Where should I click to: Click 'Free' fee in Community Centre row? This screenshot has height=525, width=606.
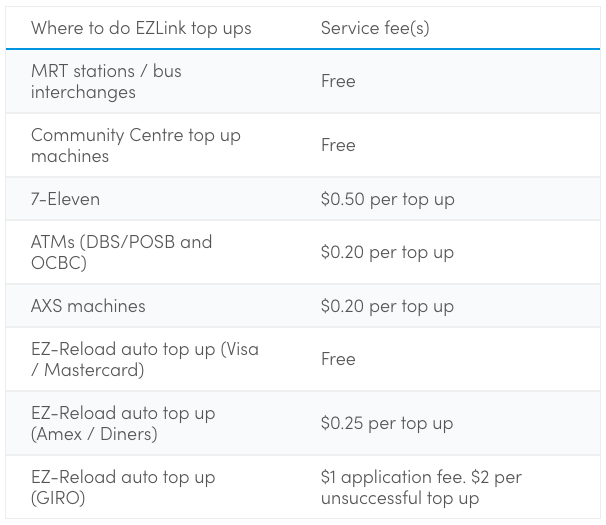coord(338,145)
